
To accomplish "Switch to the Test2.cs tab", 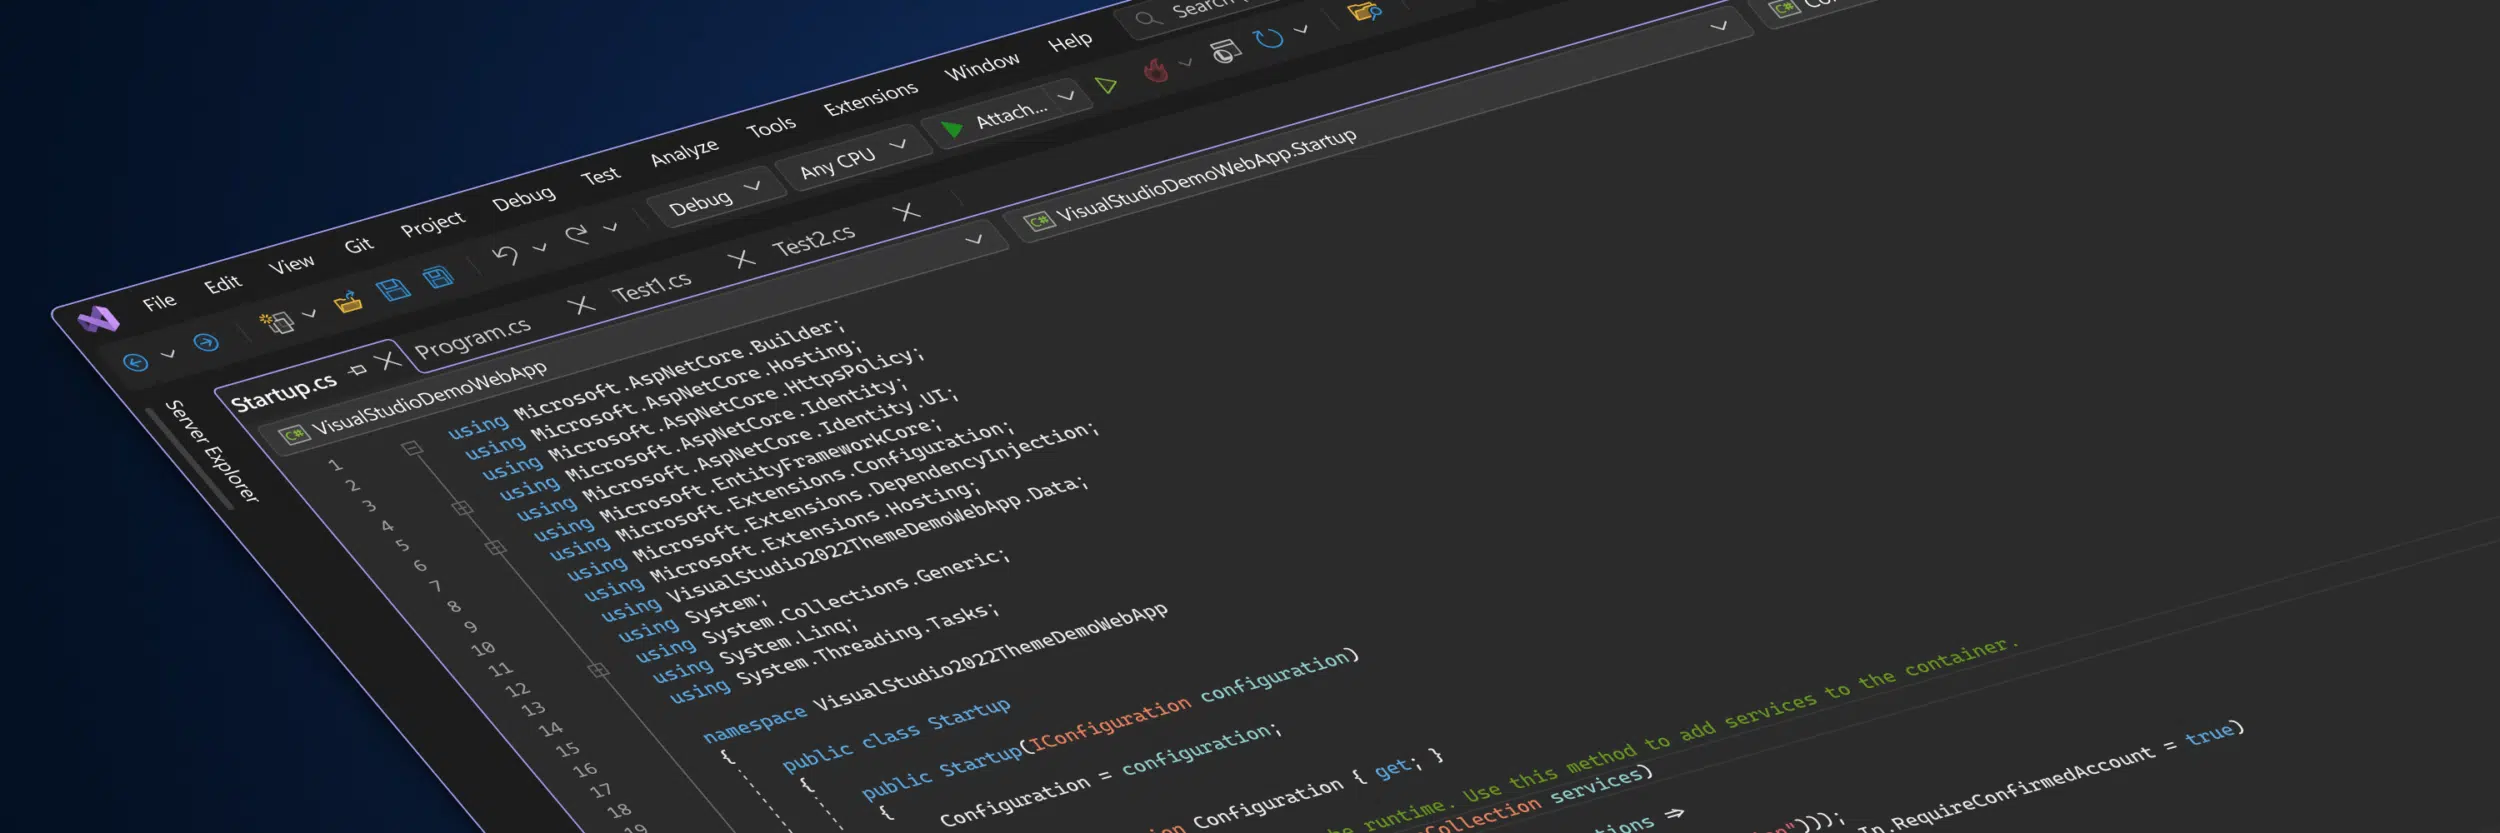I will click(814, 240).
